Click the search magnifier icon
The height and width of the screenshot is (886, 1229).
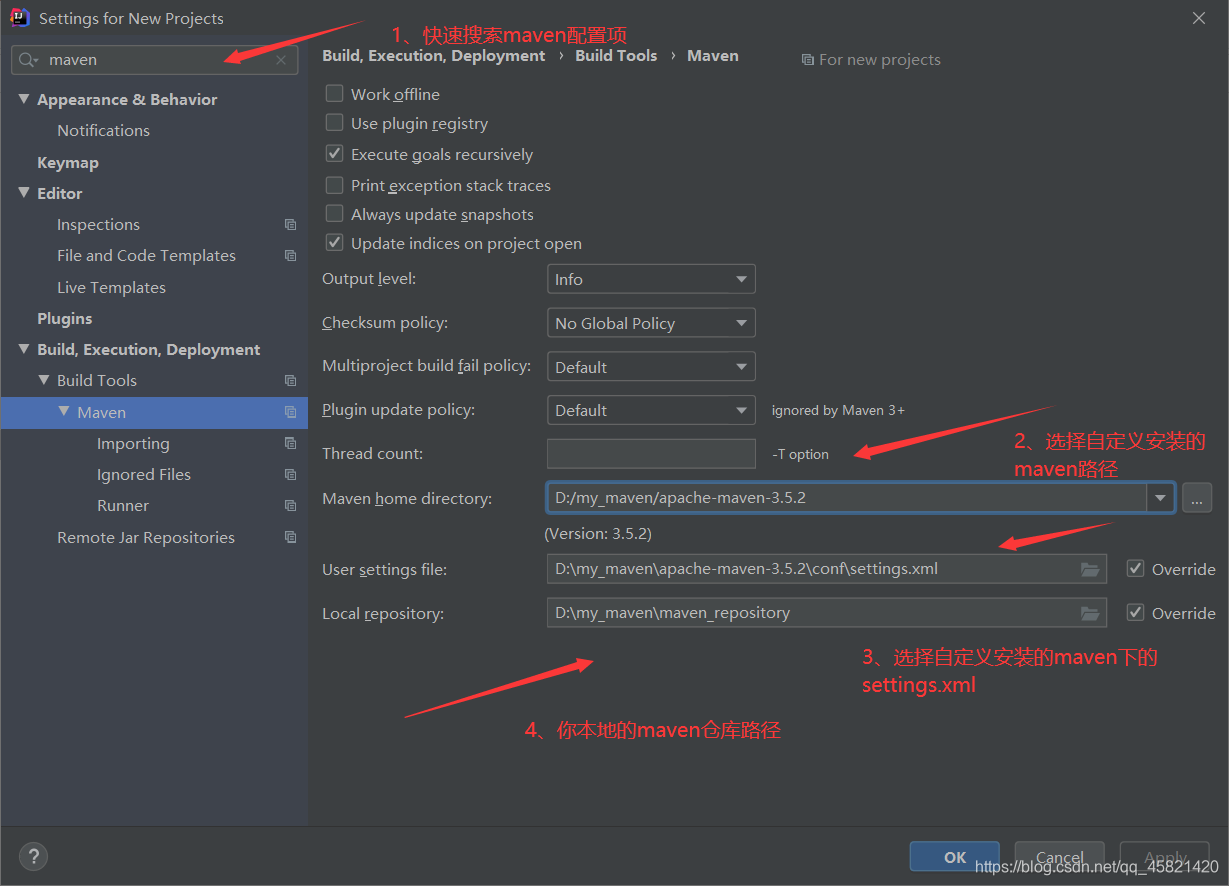pos(29,60)
